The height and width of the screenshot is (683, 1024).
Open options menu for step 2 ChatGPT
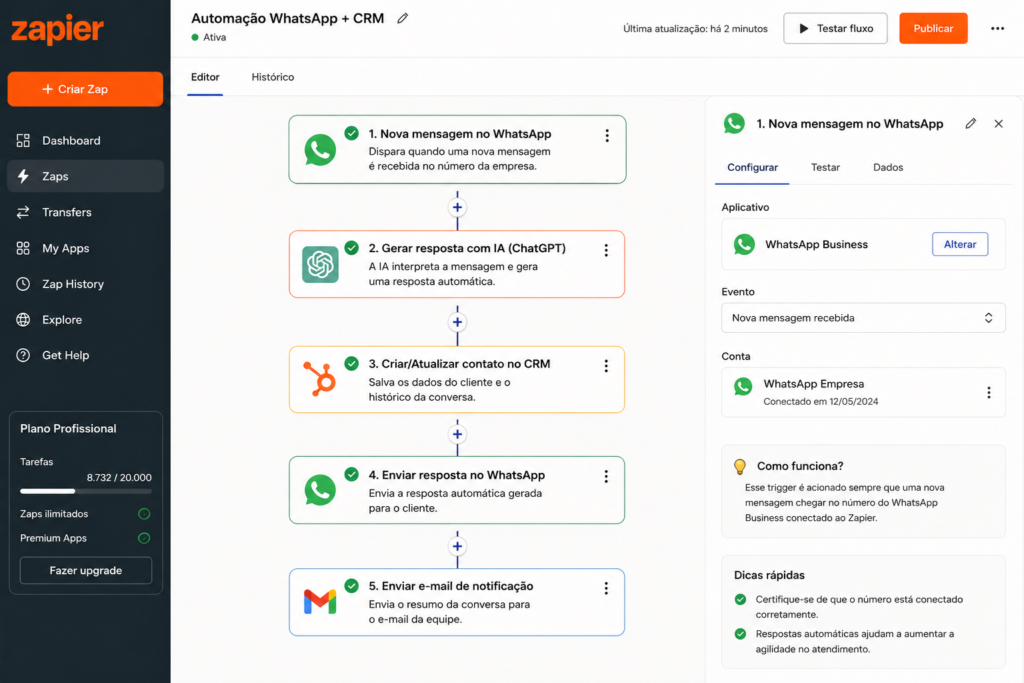(606, 250)
